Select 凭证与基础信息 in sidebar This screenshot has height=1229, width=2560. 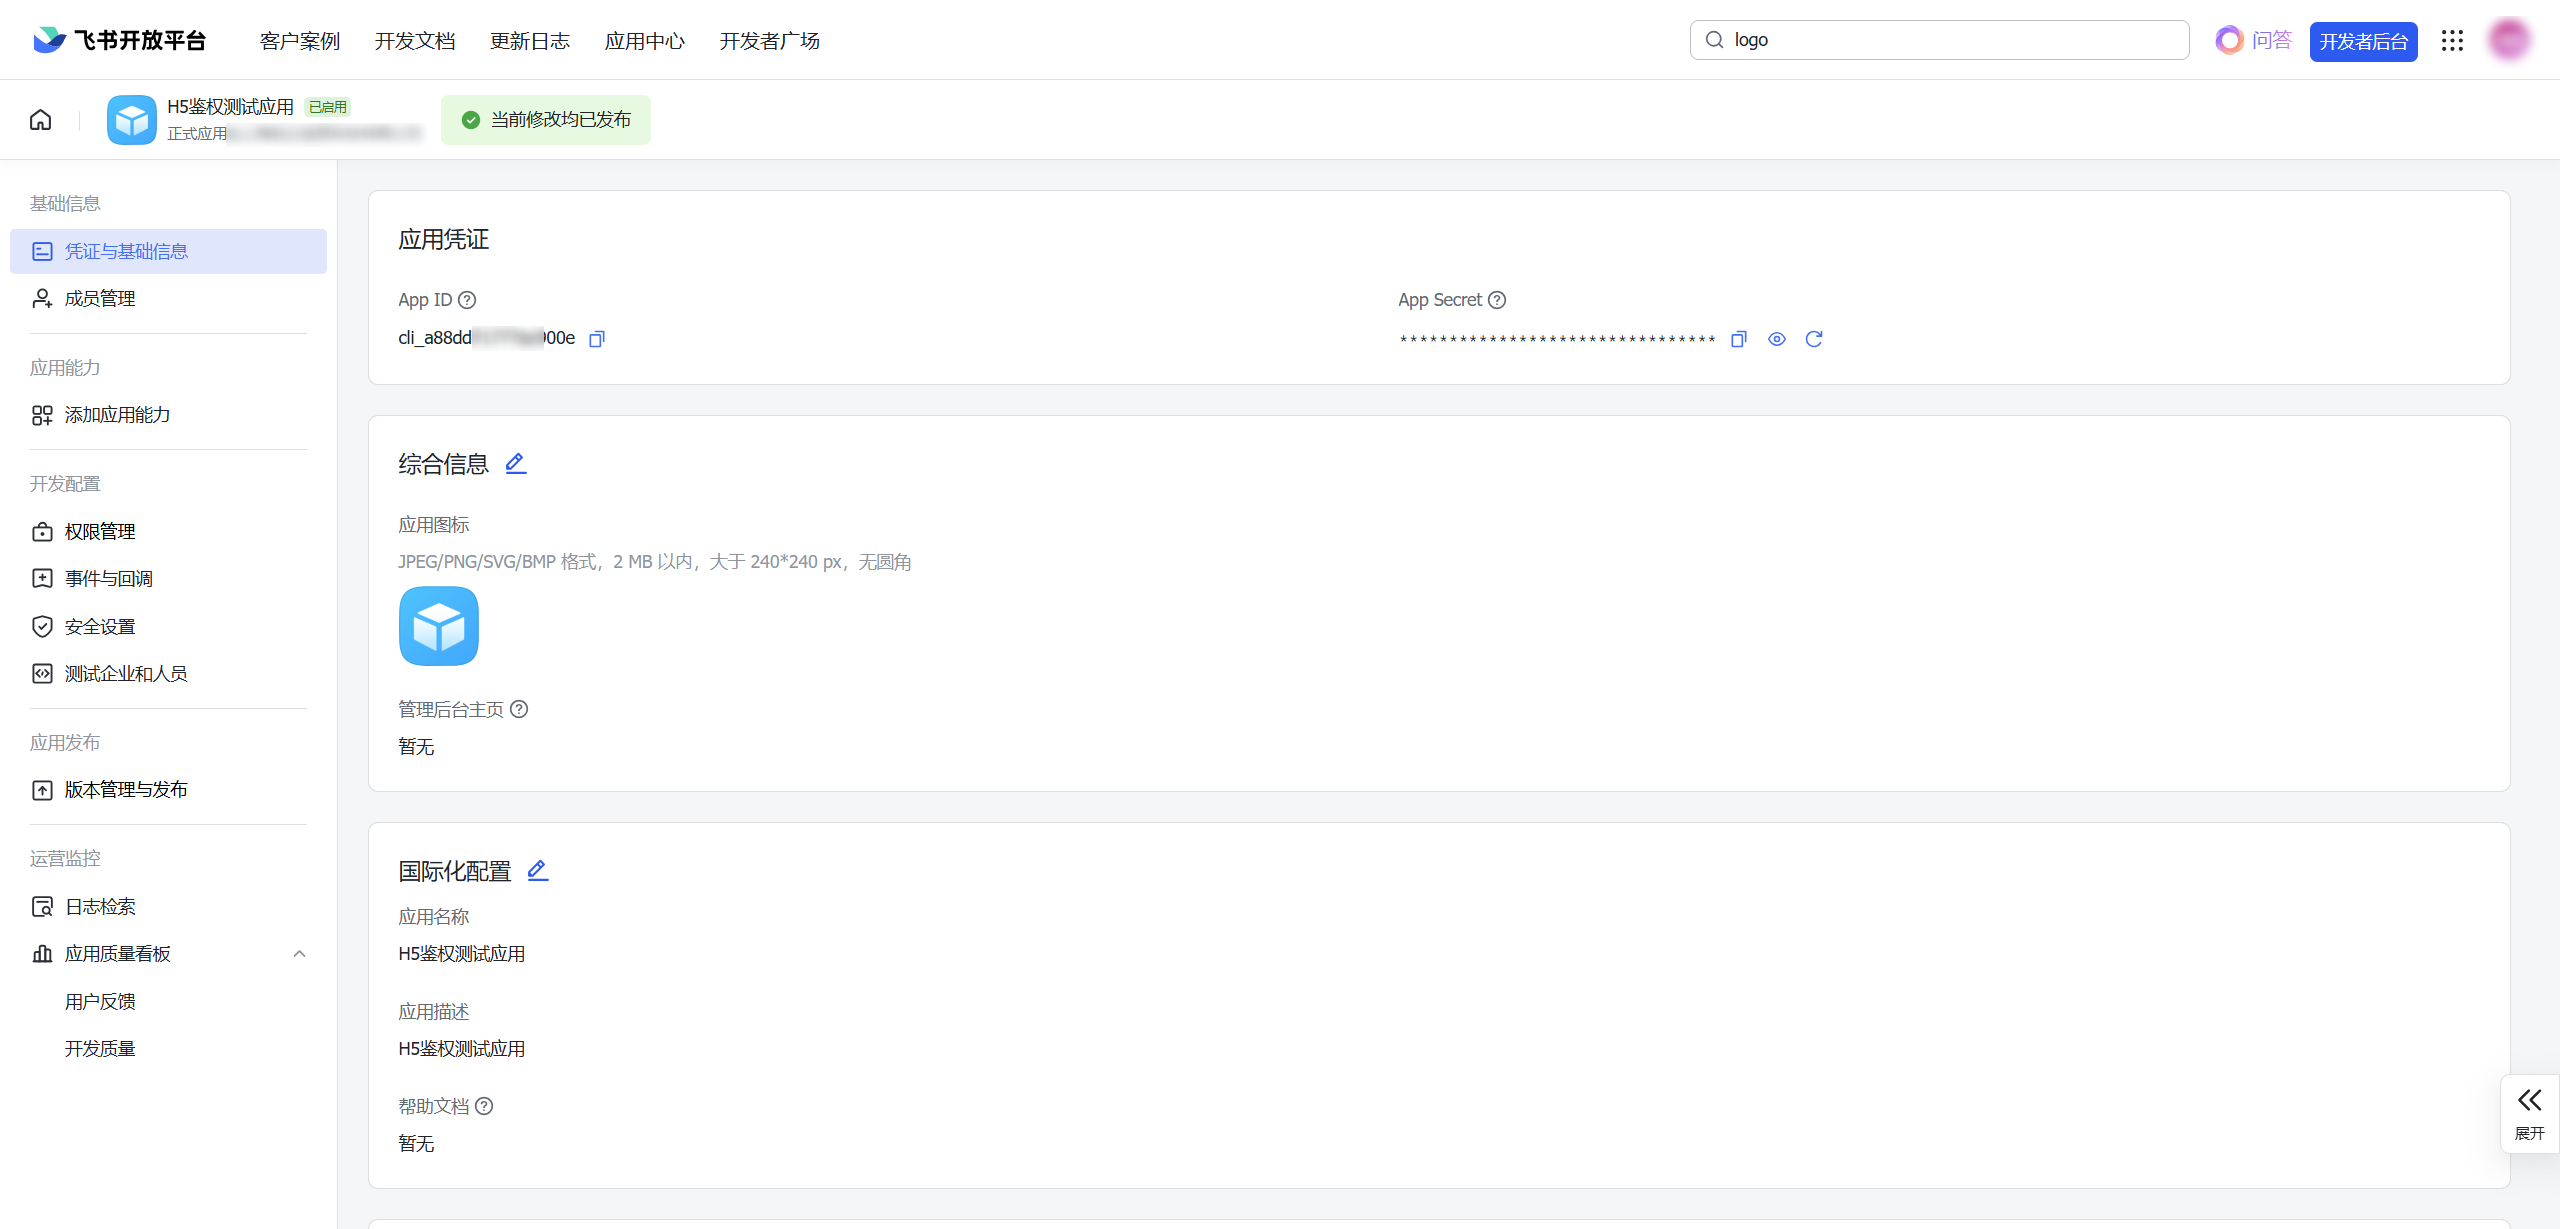point(168,251)
